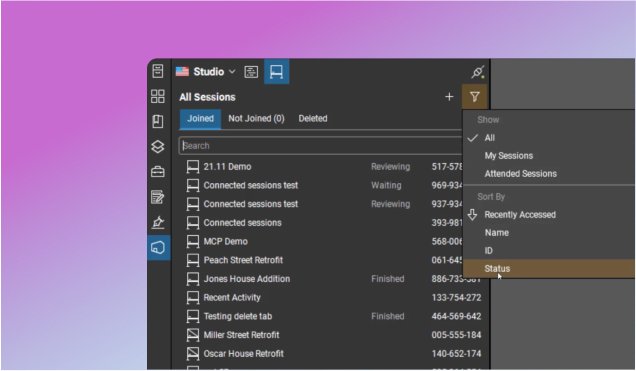Click Finished status of Jones House Addition

[x=388, y=279]
